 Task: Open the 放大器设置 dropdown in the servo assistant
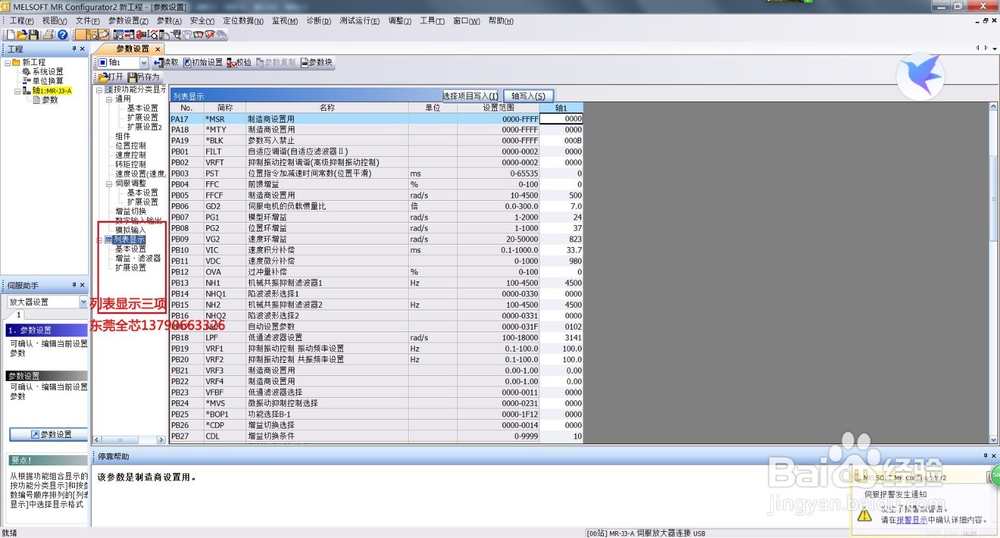click(x=83, y=302)
